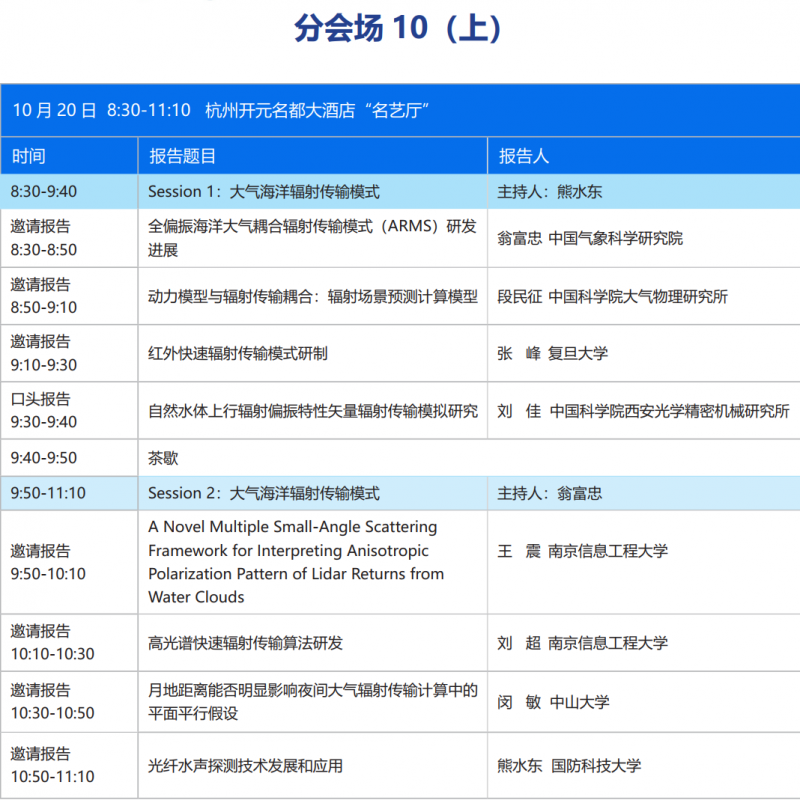Select the 红外快速辐射传输模式研制 title
Image resolution: width=800 pixels, height=800 pixels.
[x=238, y=353]
